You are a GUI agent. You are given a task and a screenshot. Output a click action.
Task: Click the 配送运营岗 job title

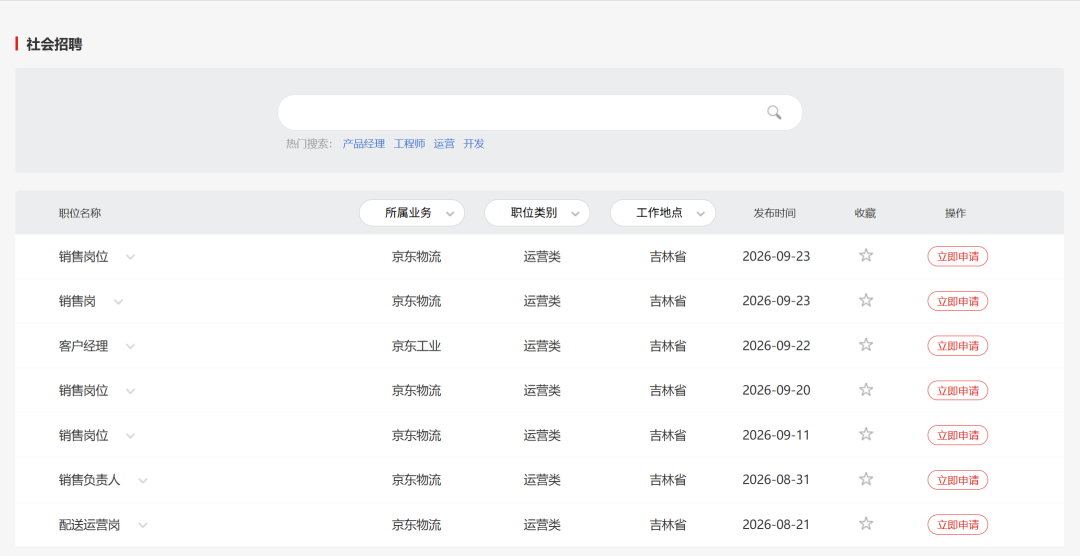tap(90, 524)
